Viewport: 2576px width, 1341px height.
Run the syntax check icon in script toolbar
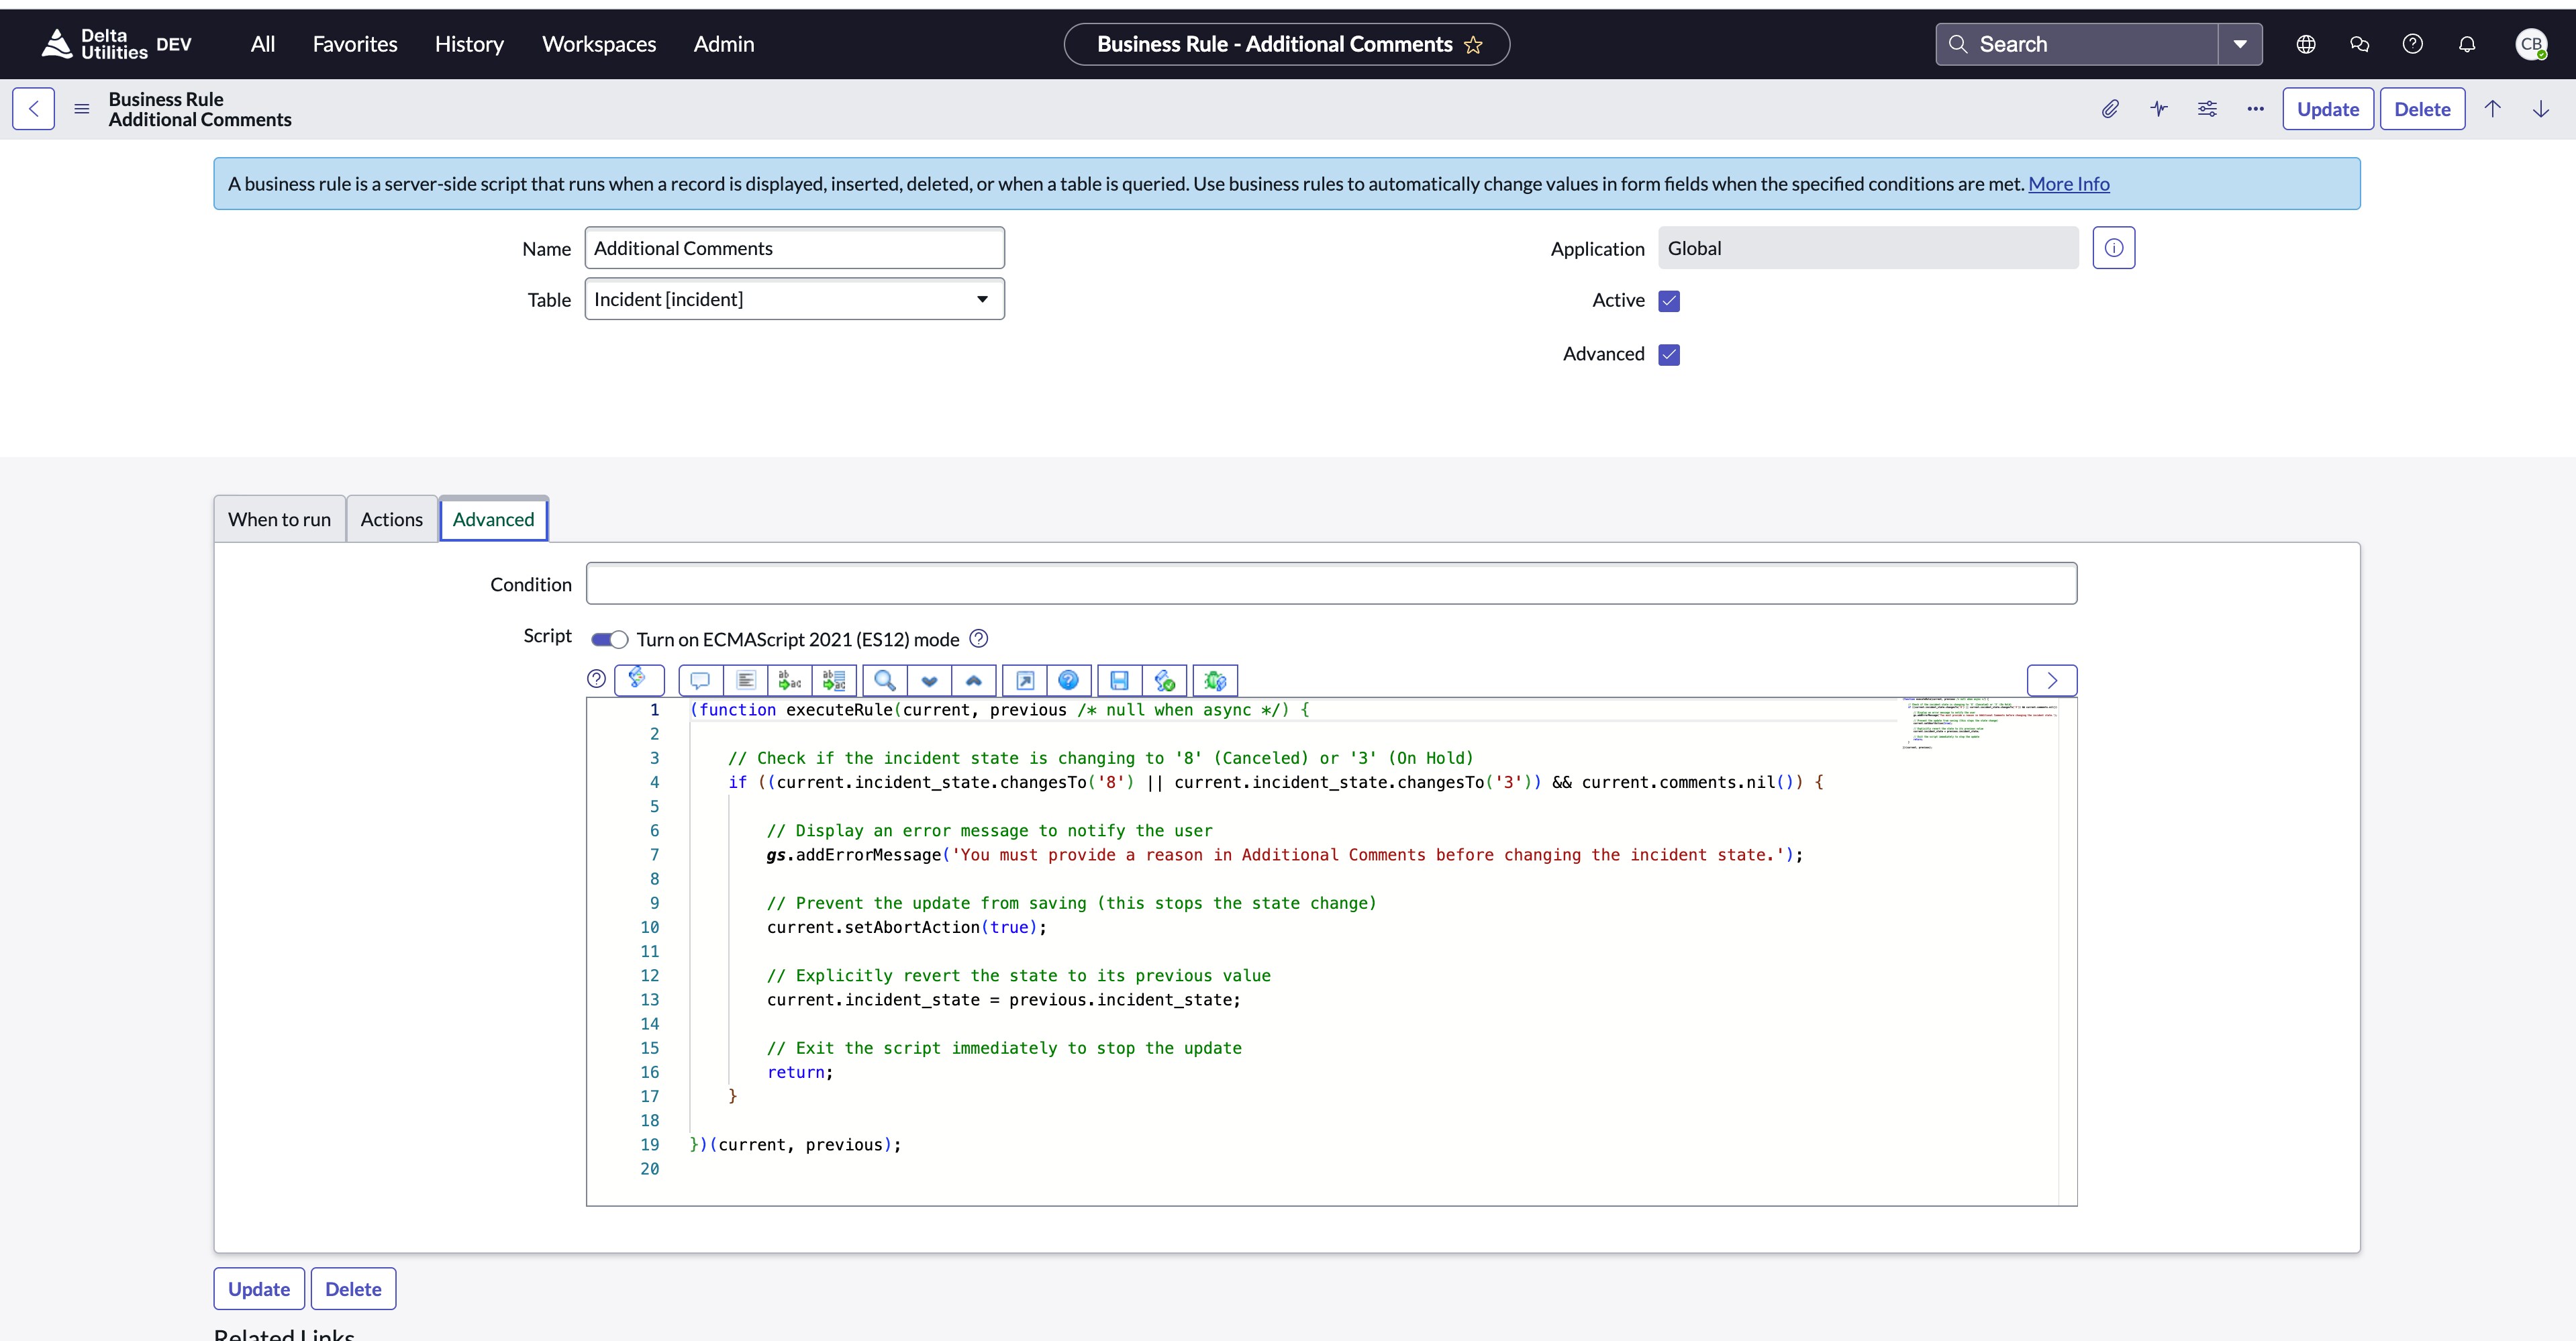tap(1164, 680)
